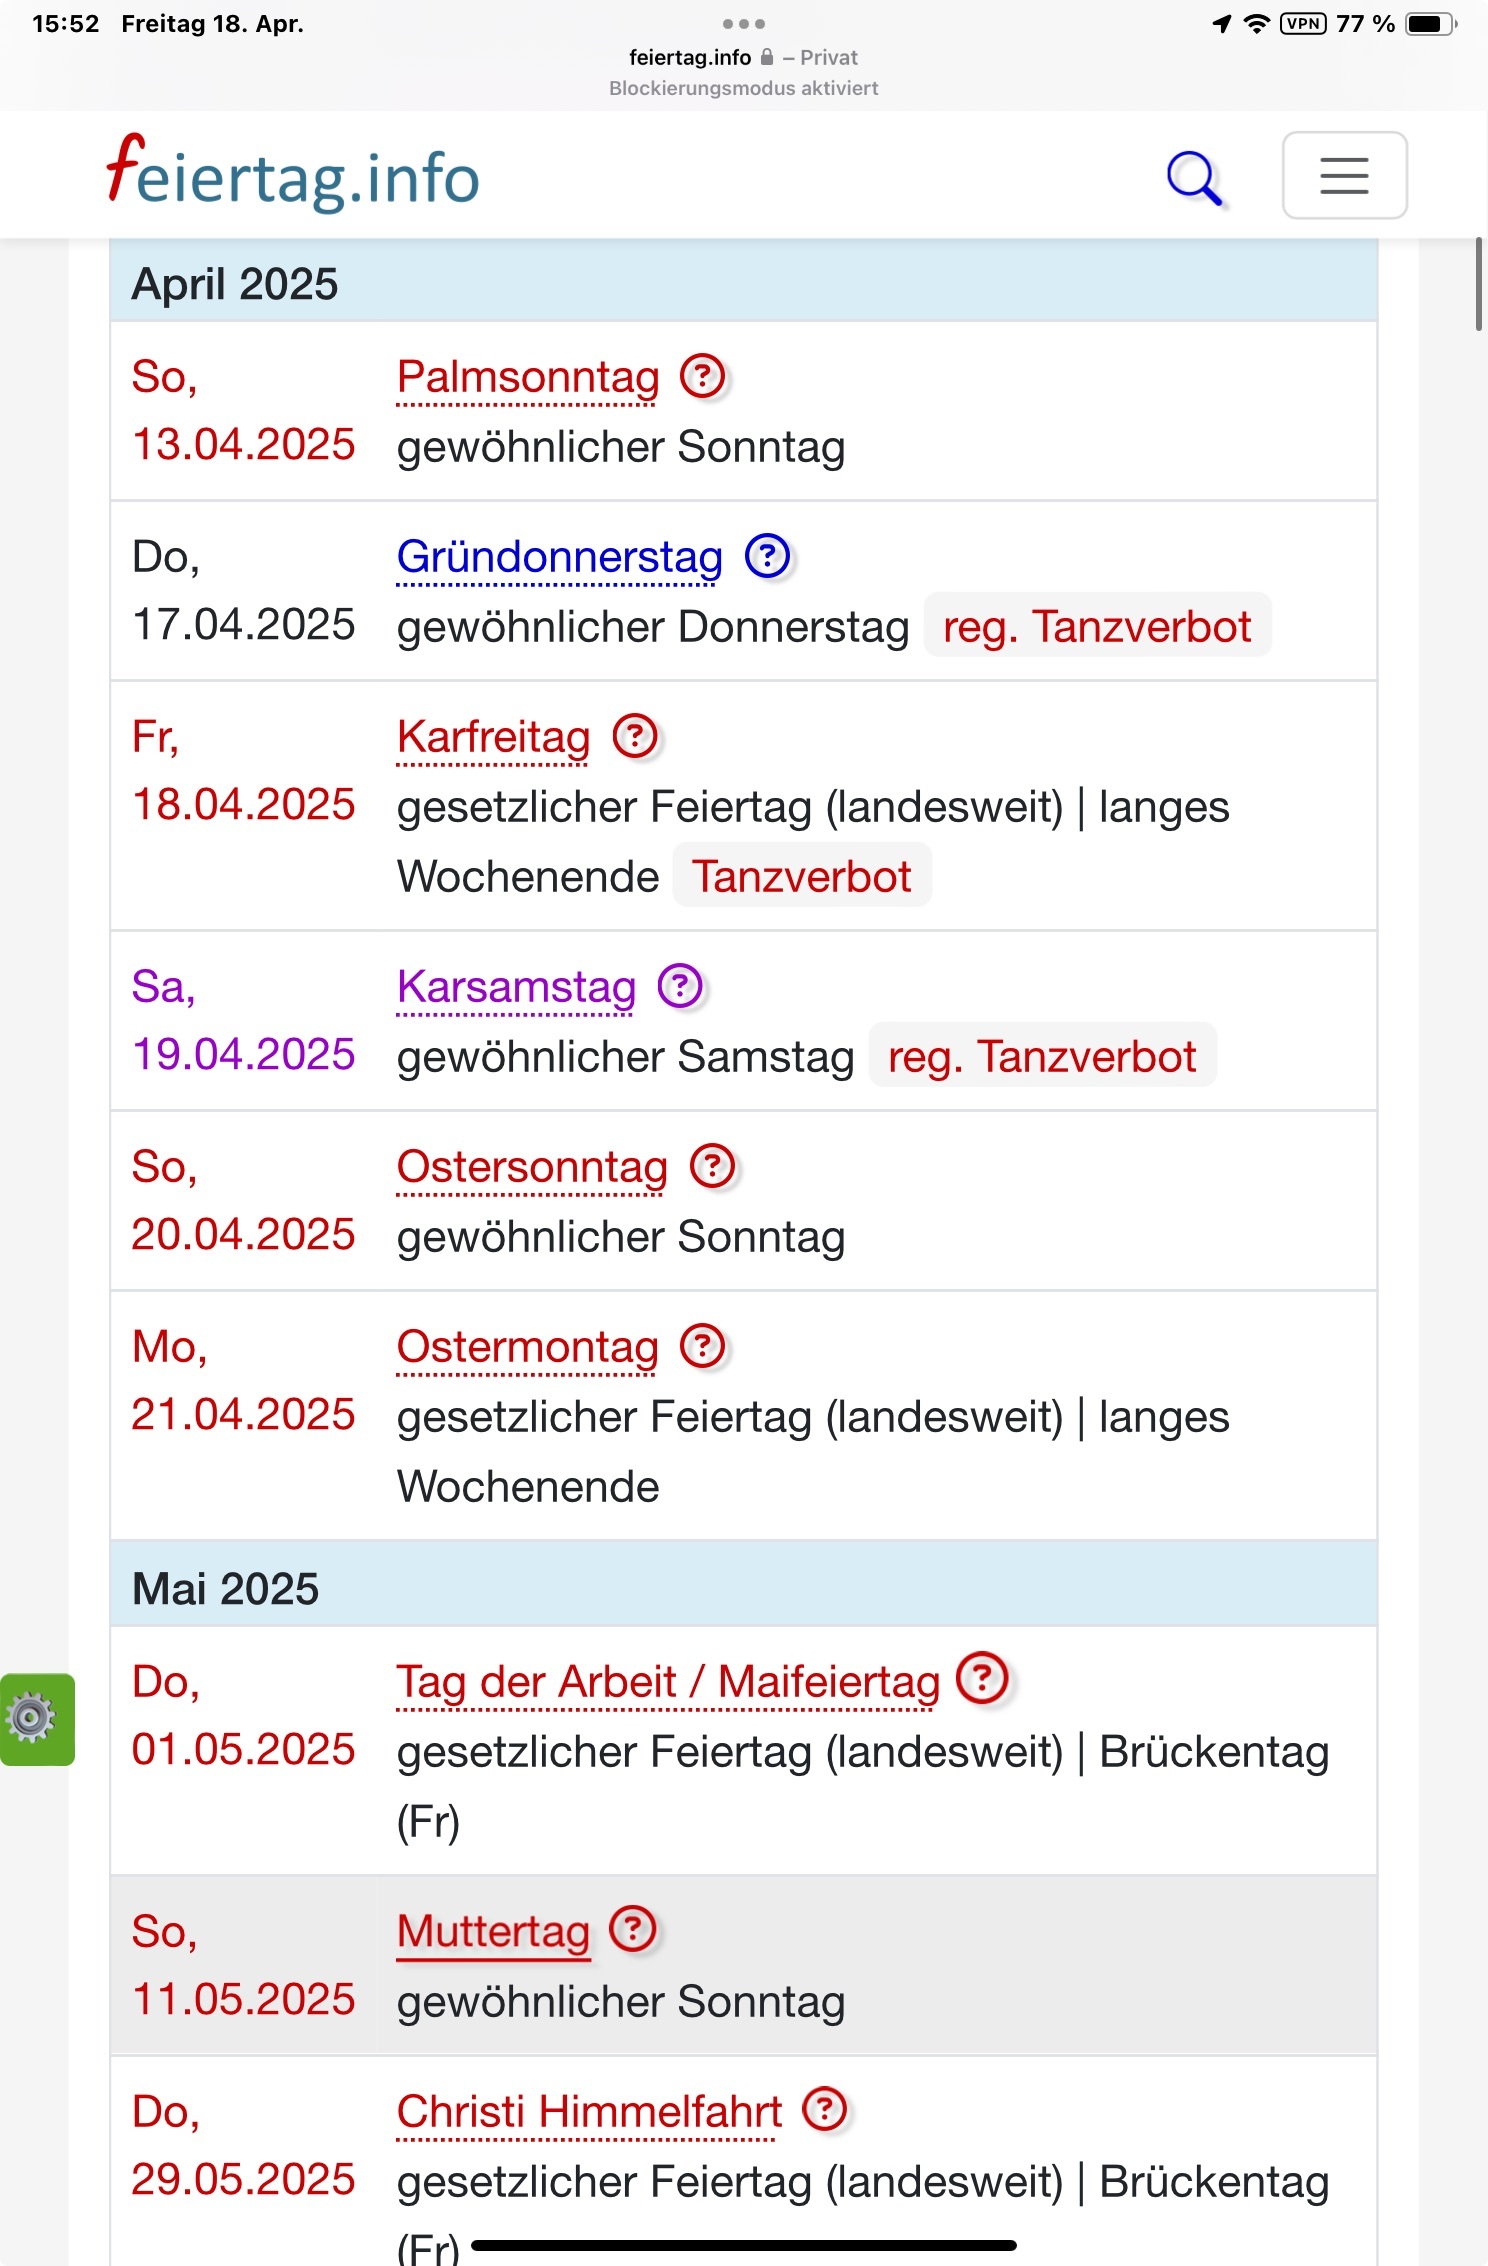Click the info icon beside Karsamstag
Screen dimensions: 1488x2266
click(680, 986)
